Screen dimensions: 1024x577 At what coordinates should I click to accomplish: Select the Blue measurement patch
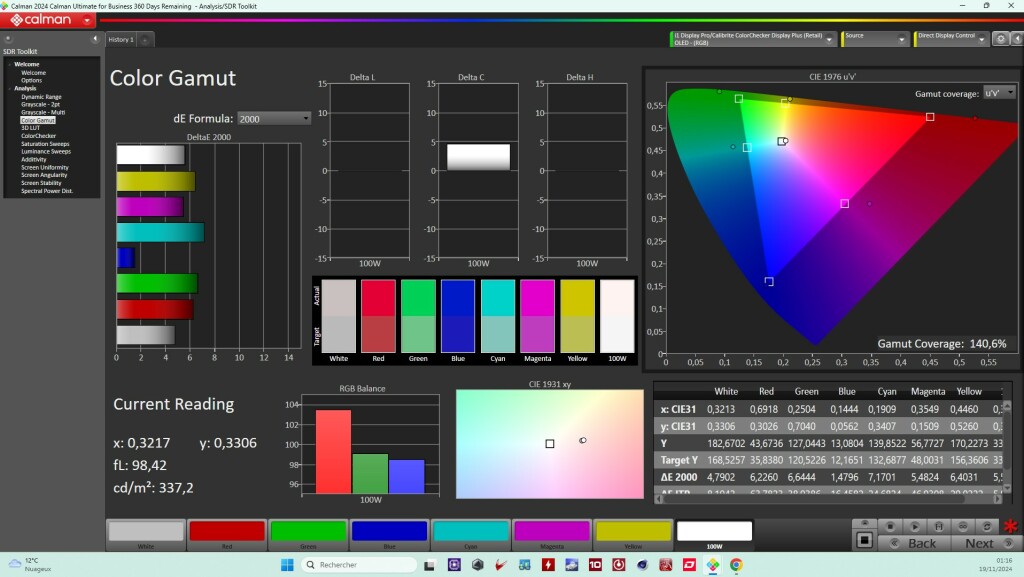(389, 535)
